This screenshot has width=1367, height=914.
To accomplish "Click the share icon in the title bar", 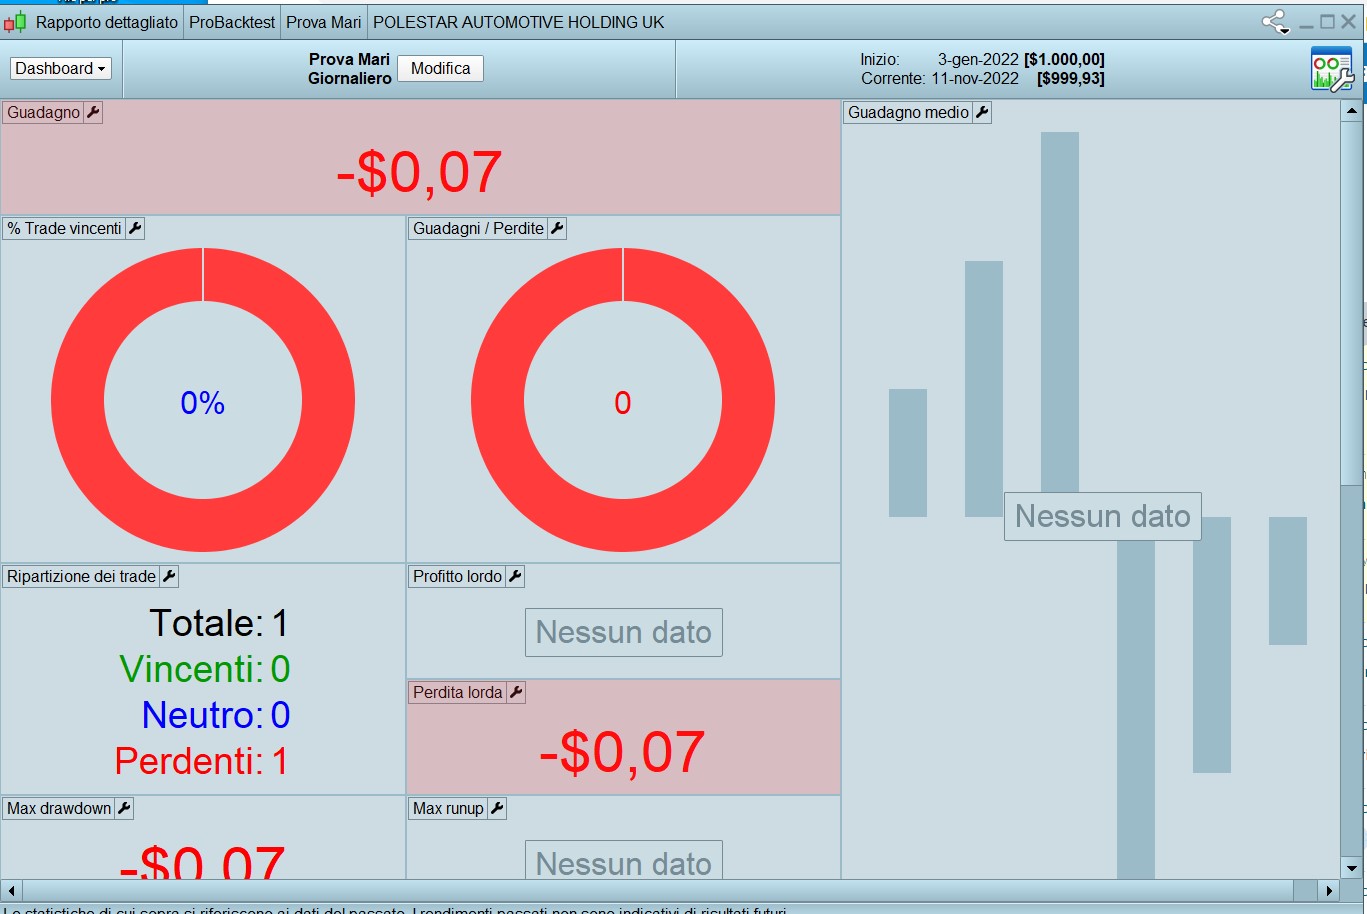I will click(1275, 22).
